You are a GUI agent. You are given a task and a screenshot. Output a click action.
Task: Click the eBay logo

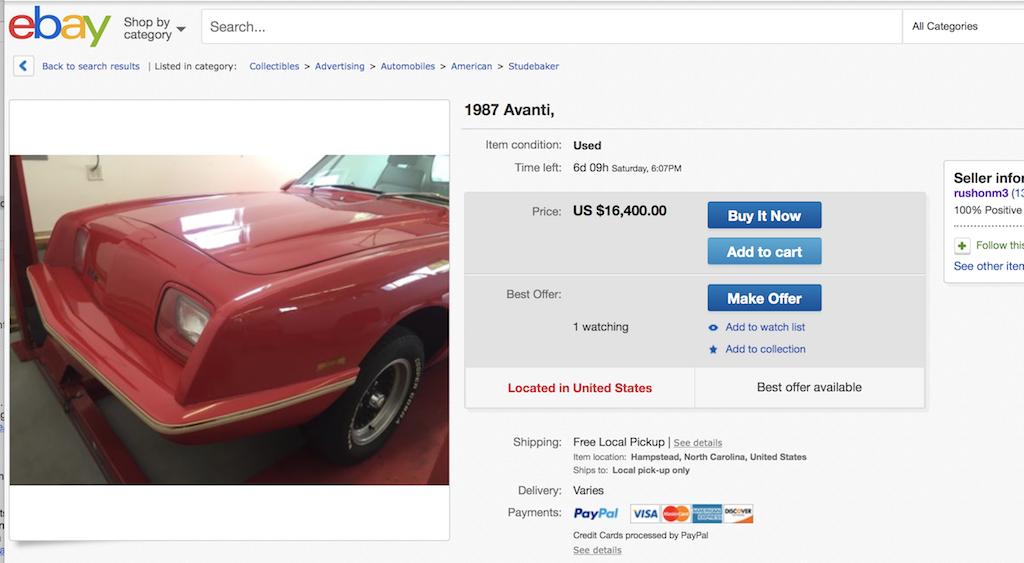[59, 27]
